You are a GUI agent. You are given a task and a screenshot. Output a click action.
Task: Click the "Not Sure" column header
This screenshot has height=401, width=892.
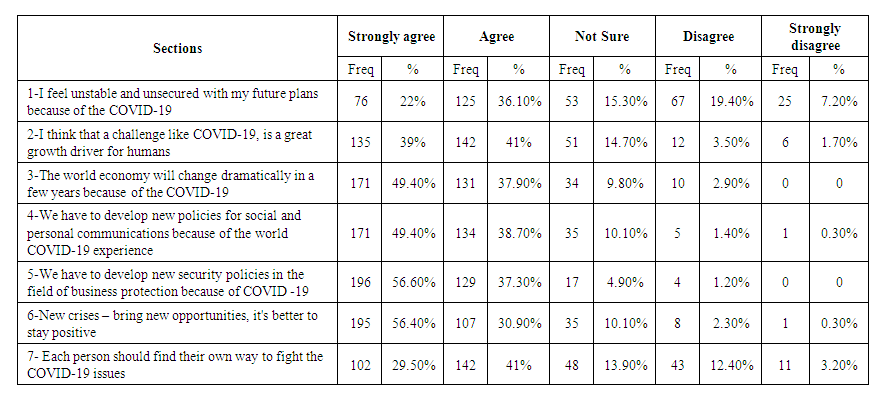(602, 37)
